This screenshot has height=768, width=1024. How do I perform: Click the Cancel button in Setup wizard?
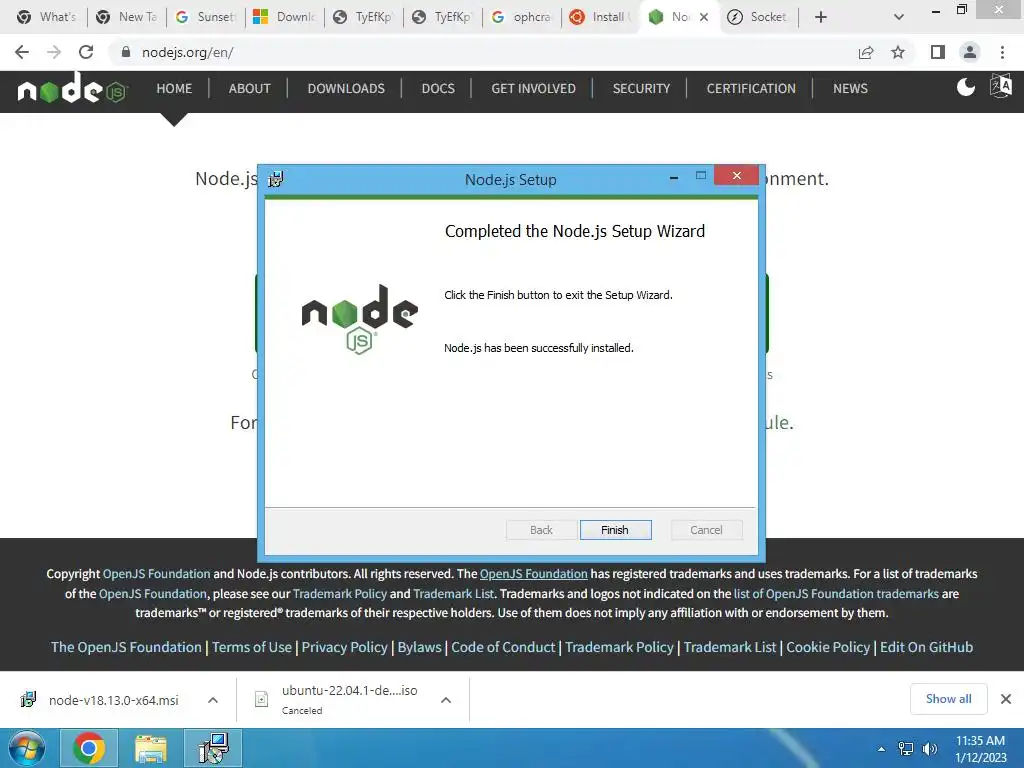(706, 530)
